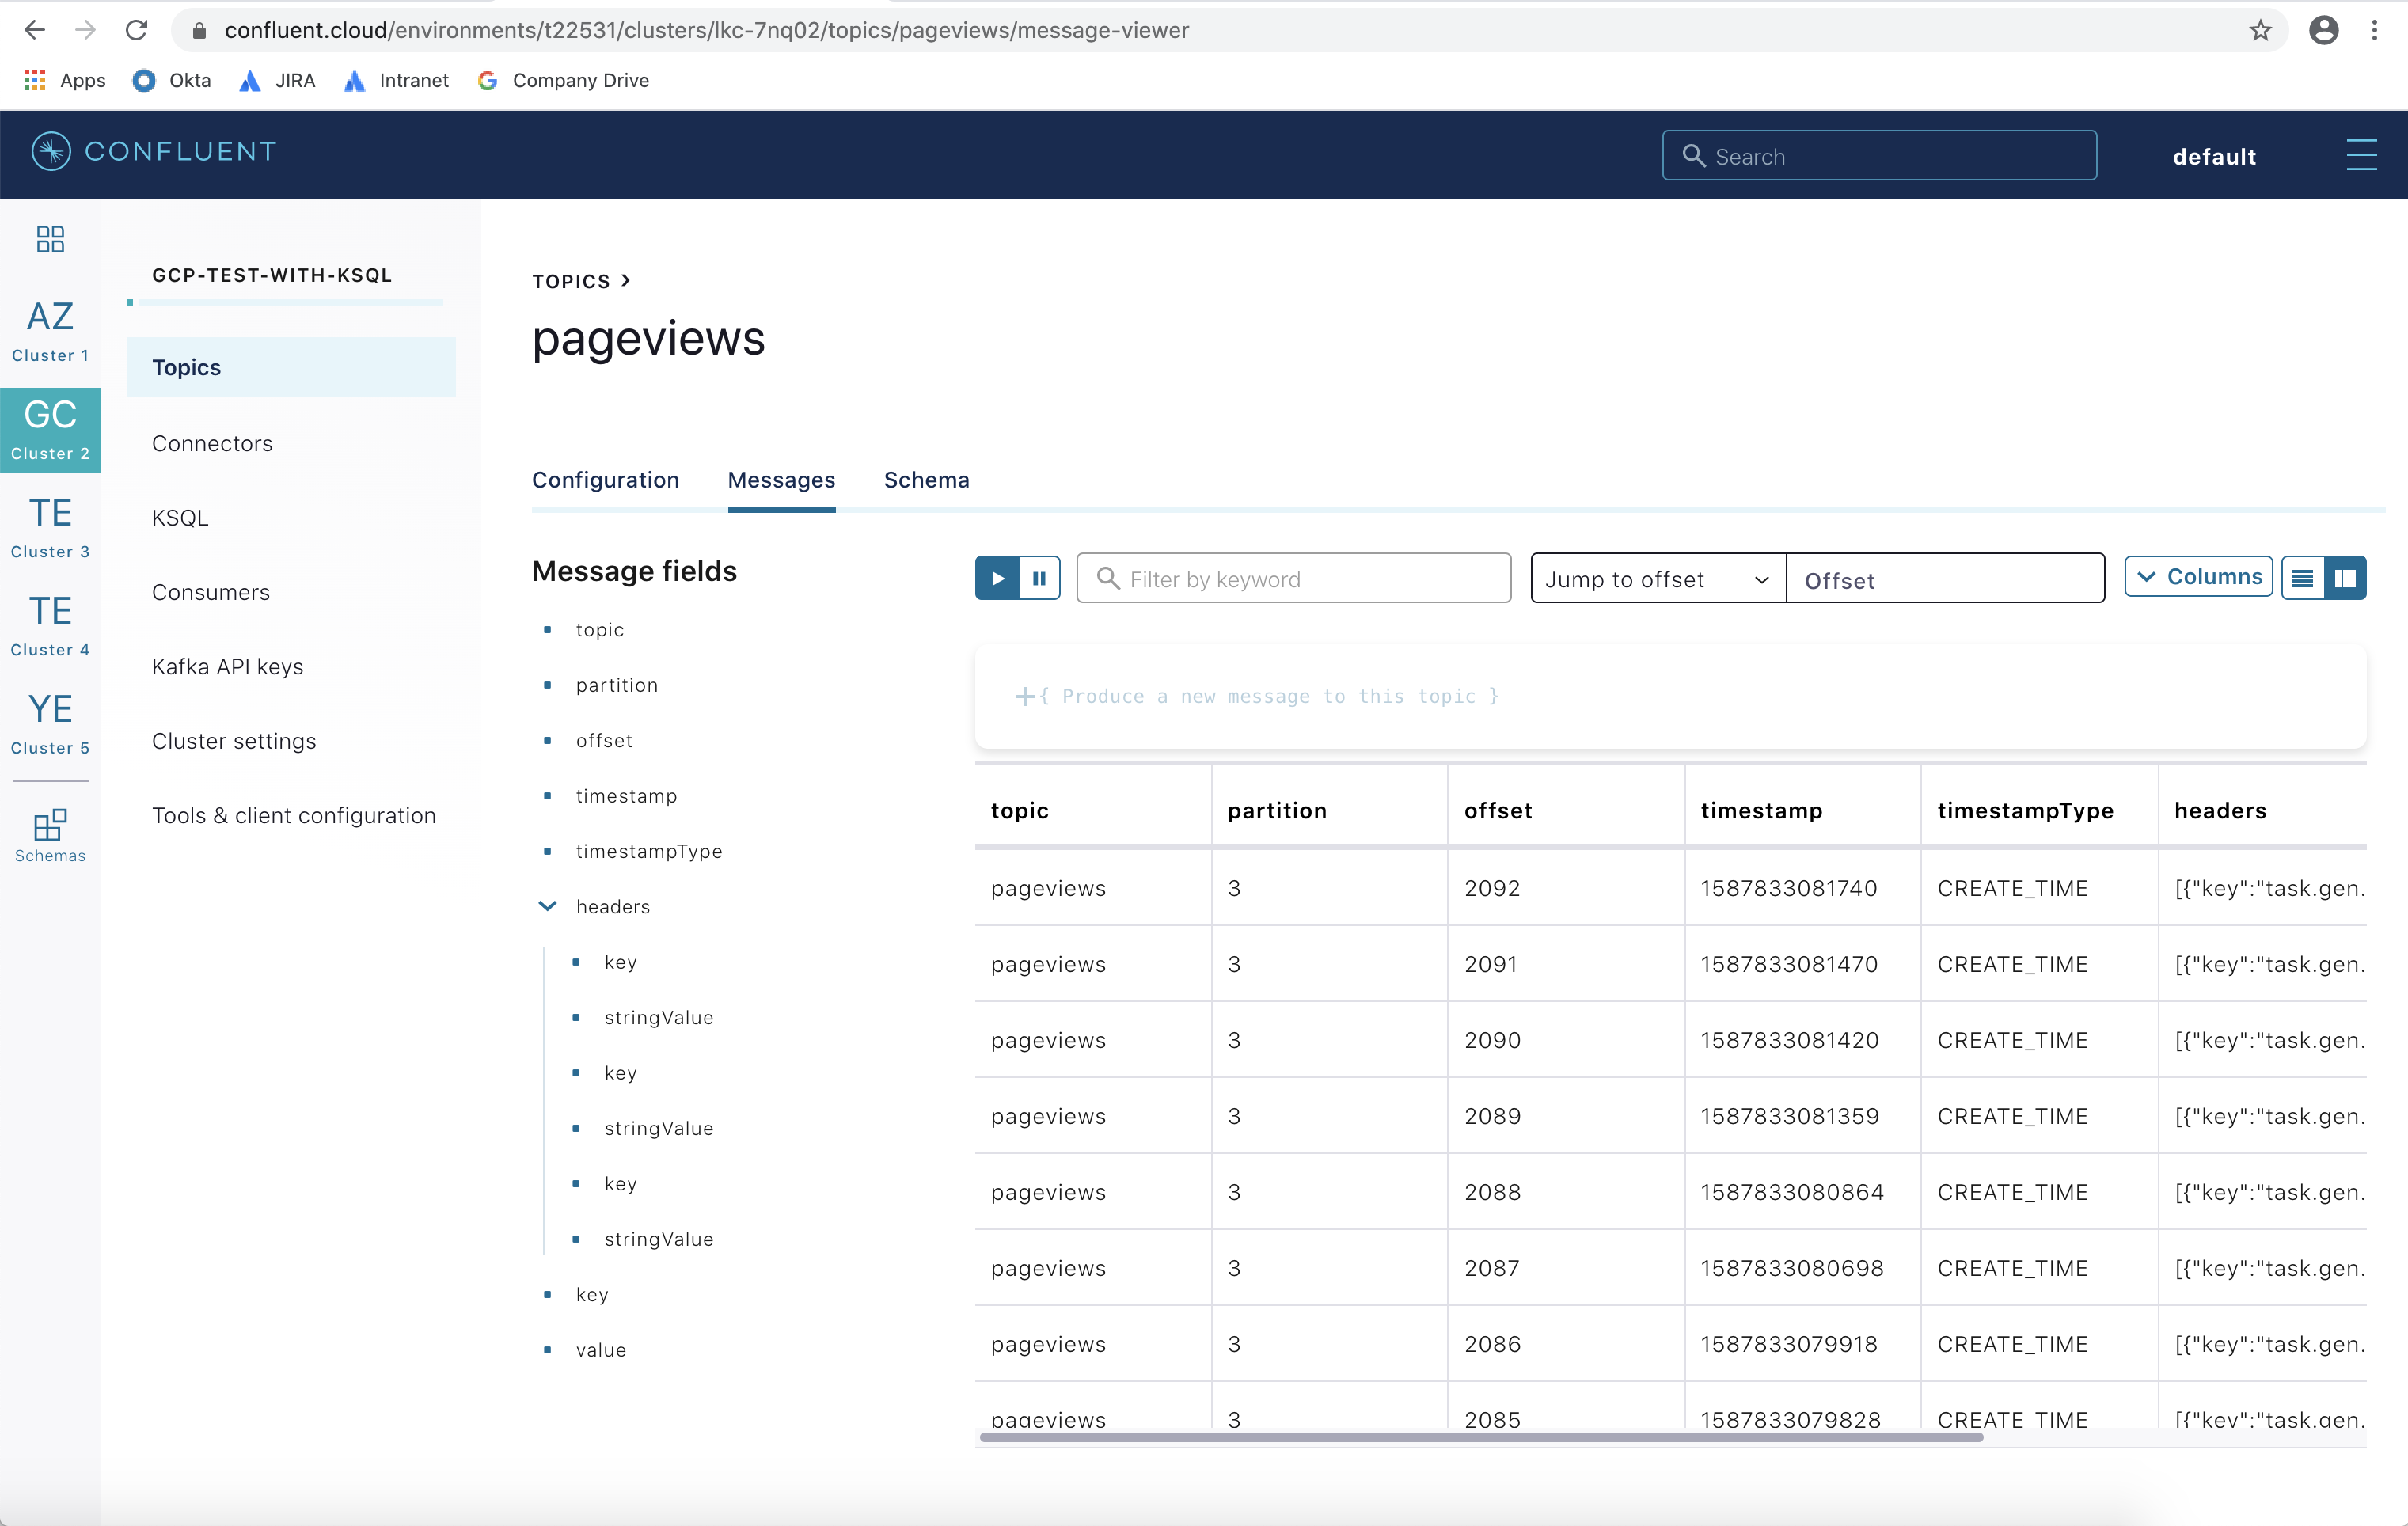Select the topic message field
The width and height of the screenshot is (2408, 1526).
click(x=599, y=630)
